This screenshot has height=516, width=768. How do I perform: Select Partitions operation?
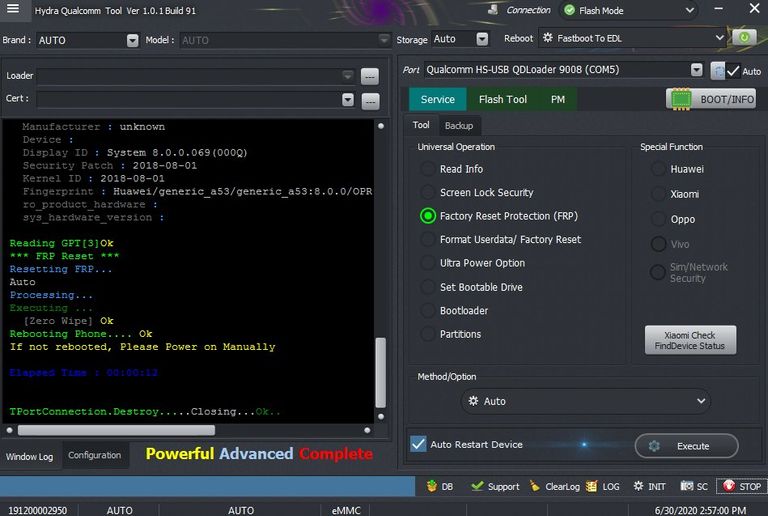coord(428,334)
